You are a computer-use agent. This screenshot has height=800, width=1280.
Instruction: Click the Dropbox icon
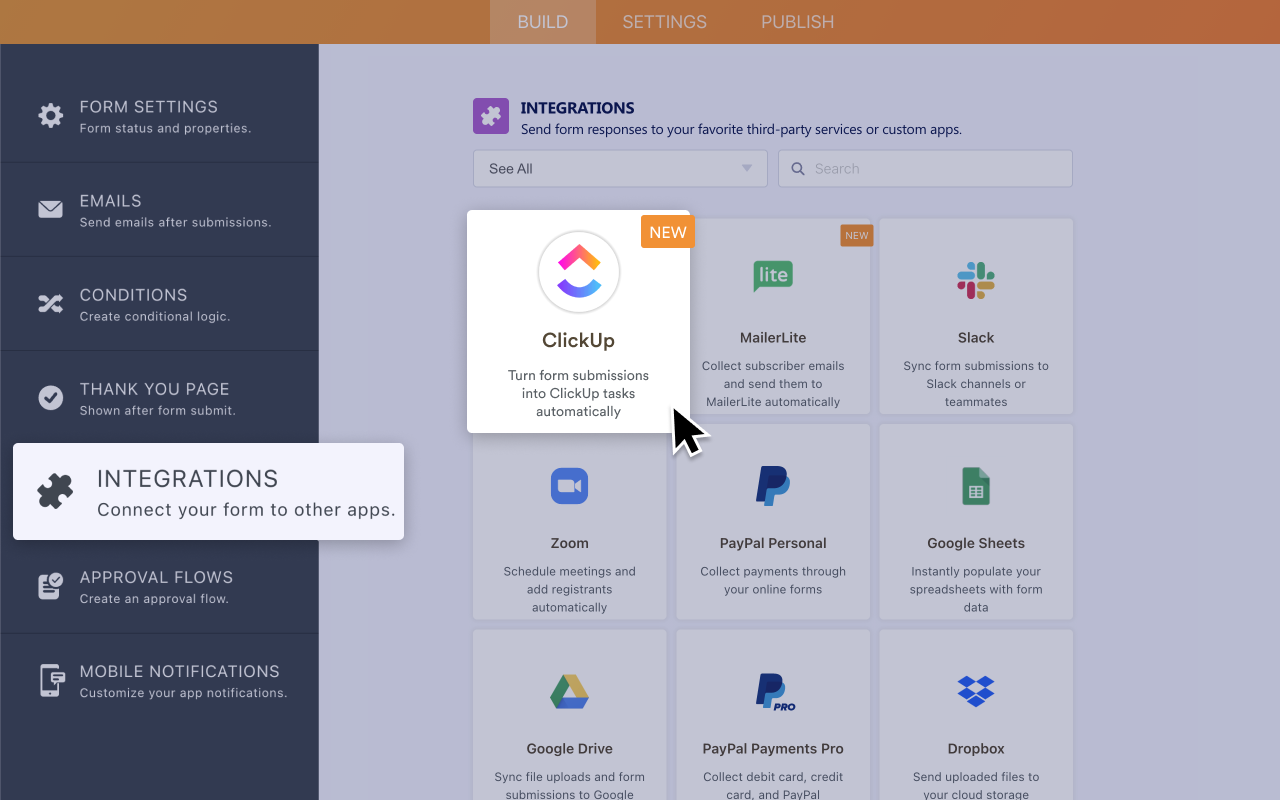975,691
